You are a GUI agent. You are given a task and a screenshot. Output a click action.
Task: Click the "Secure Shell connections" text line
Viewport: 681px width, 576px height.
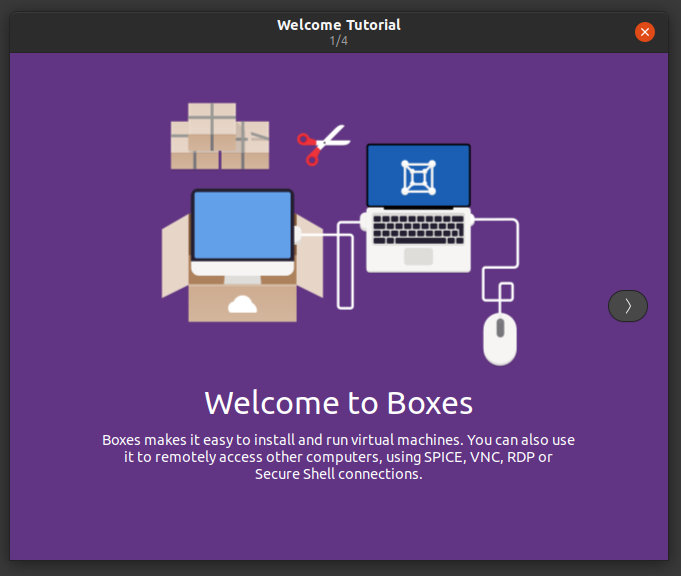pyautogui.click(x=338, y=474)
